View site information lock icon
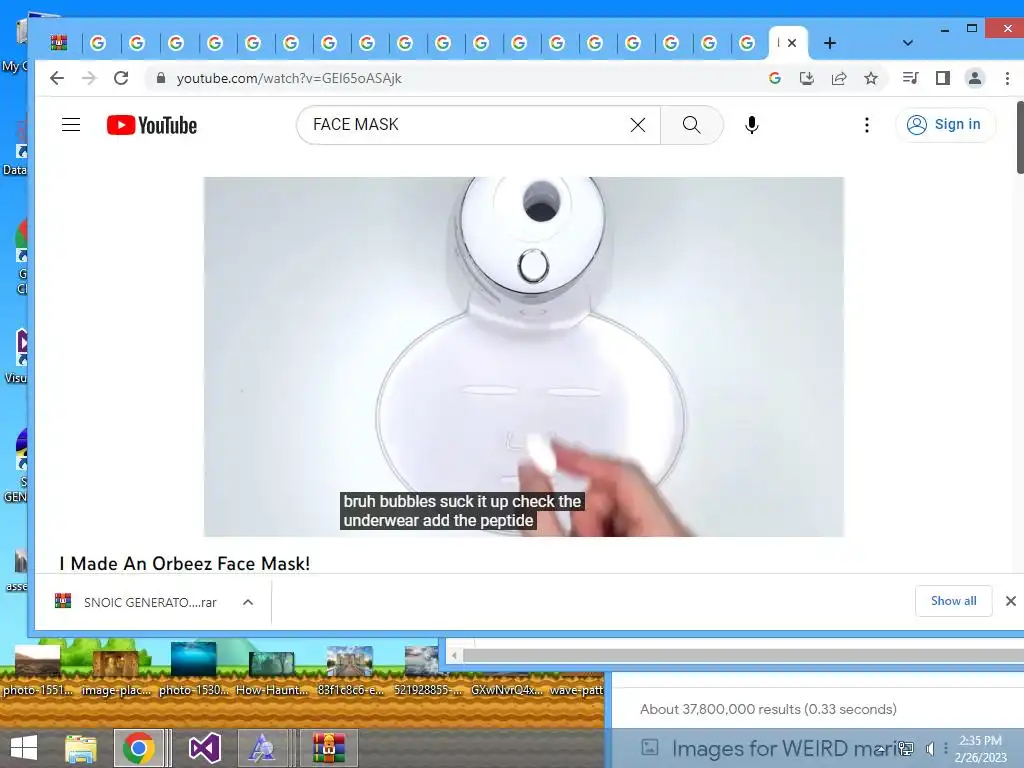 click(161, 78)
